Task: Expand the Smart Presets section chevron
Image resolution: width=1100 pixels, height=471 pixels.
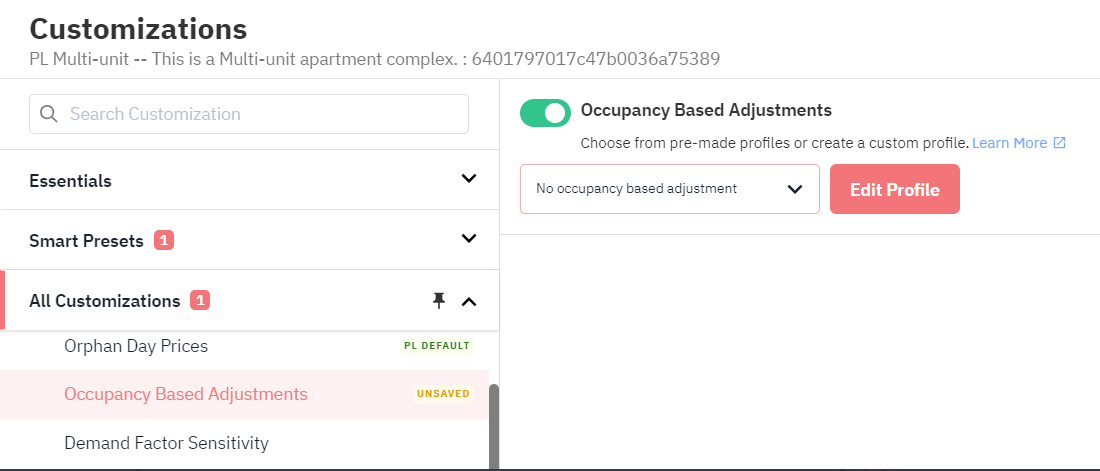Action: pyautogui.click(x=469, y=239)
